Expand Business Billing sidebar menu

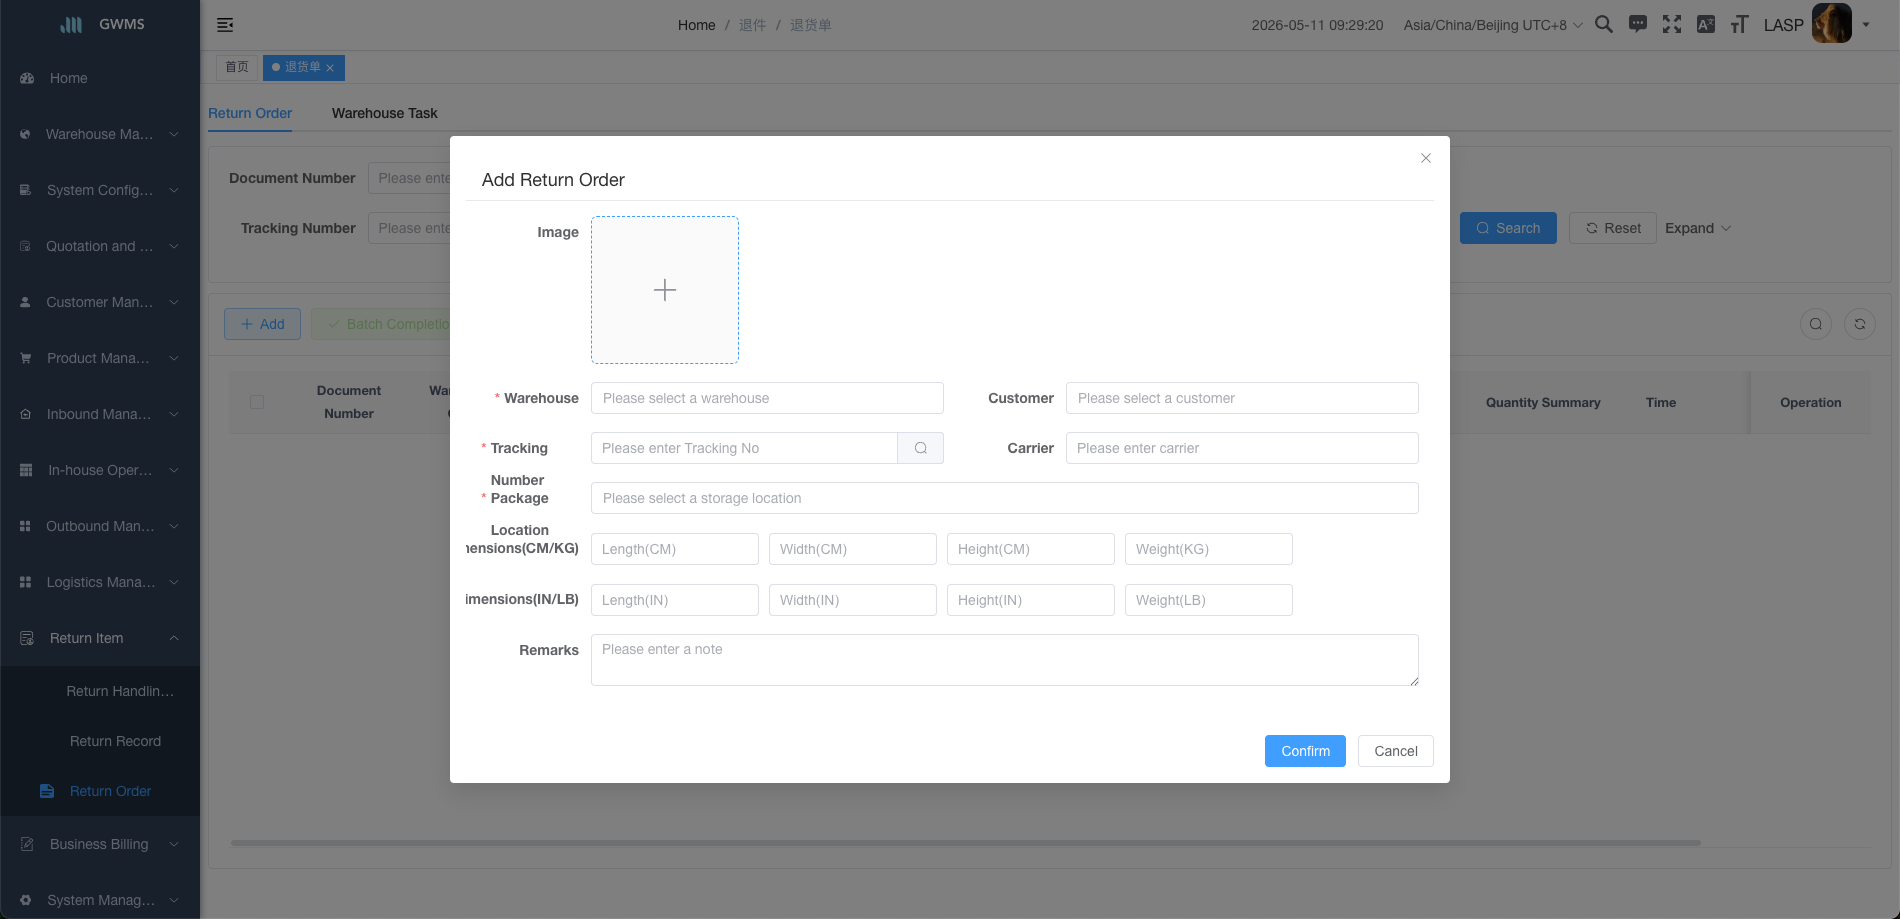pos(100,844)
